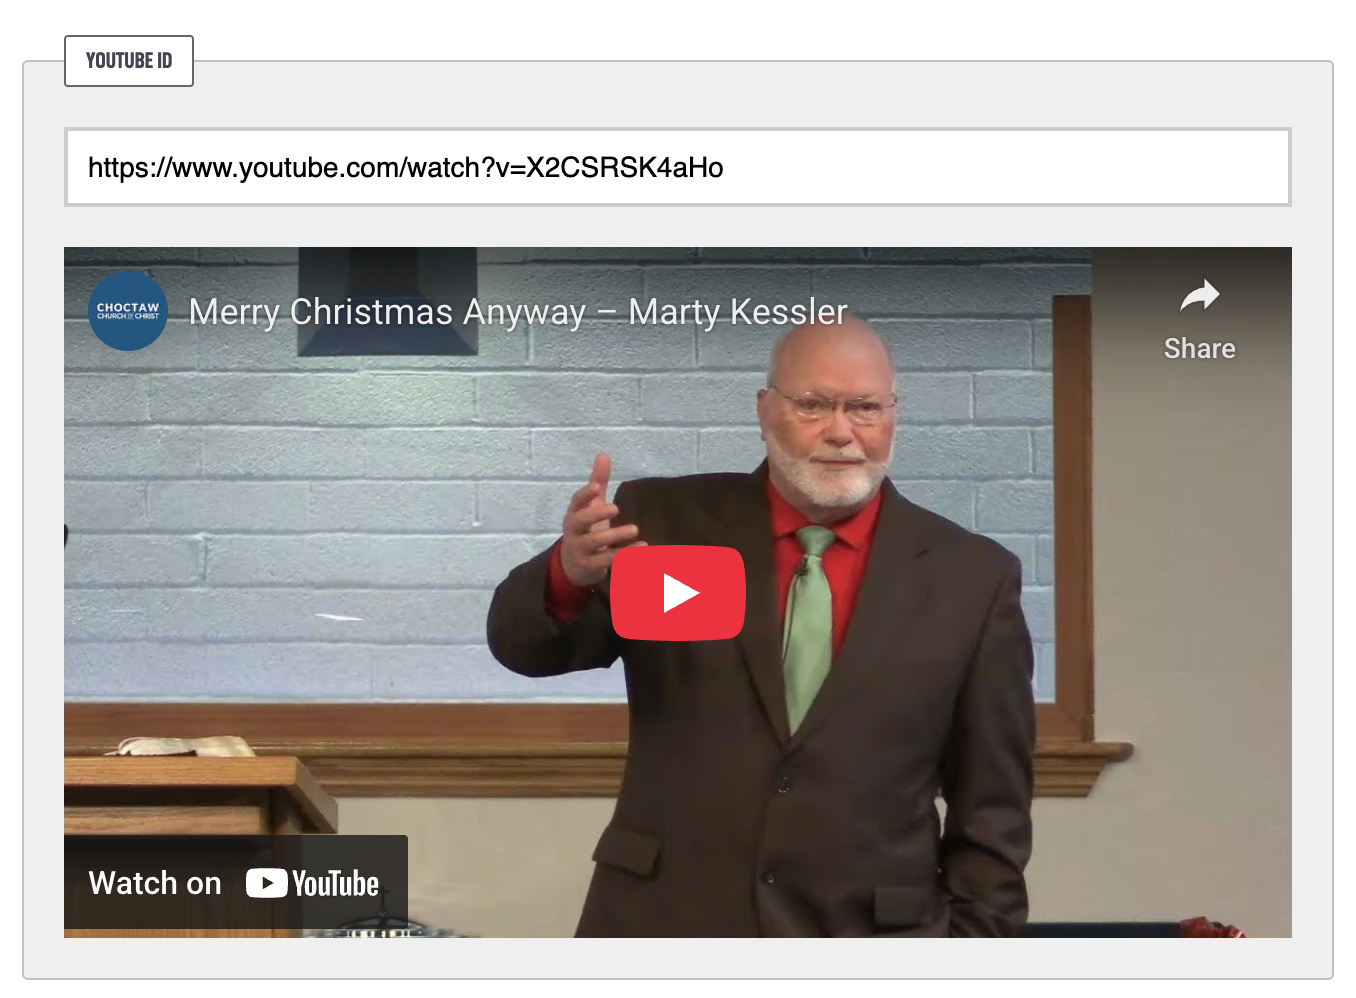Click the Share text label
1356x998 pixels.
(1199, 349)
